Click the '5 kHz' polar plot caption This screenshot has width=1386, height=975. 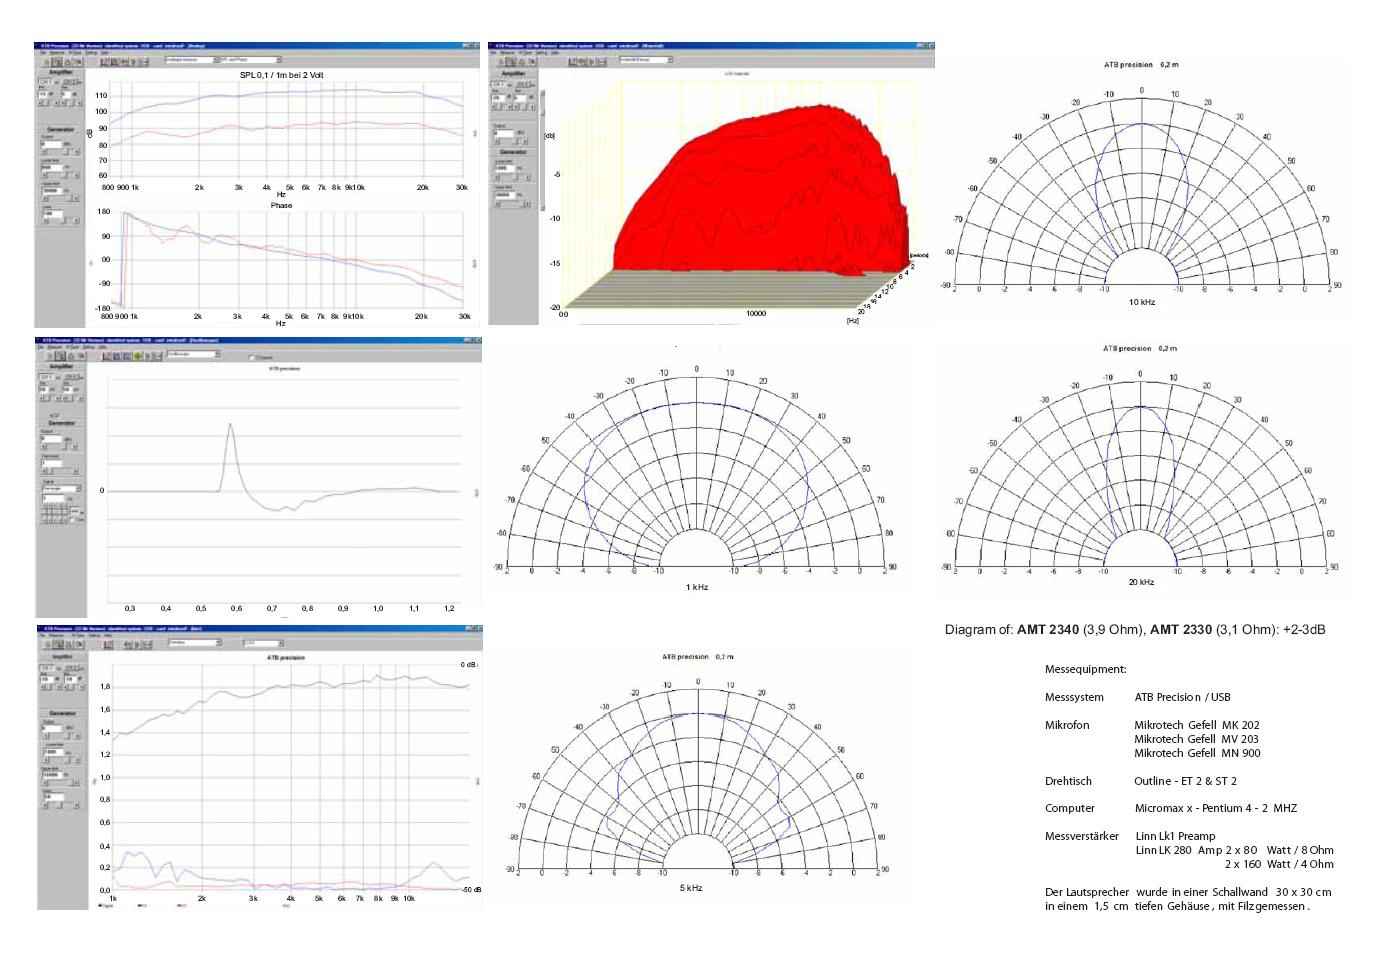(x=691, y=888)
